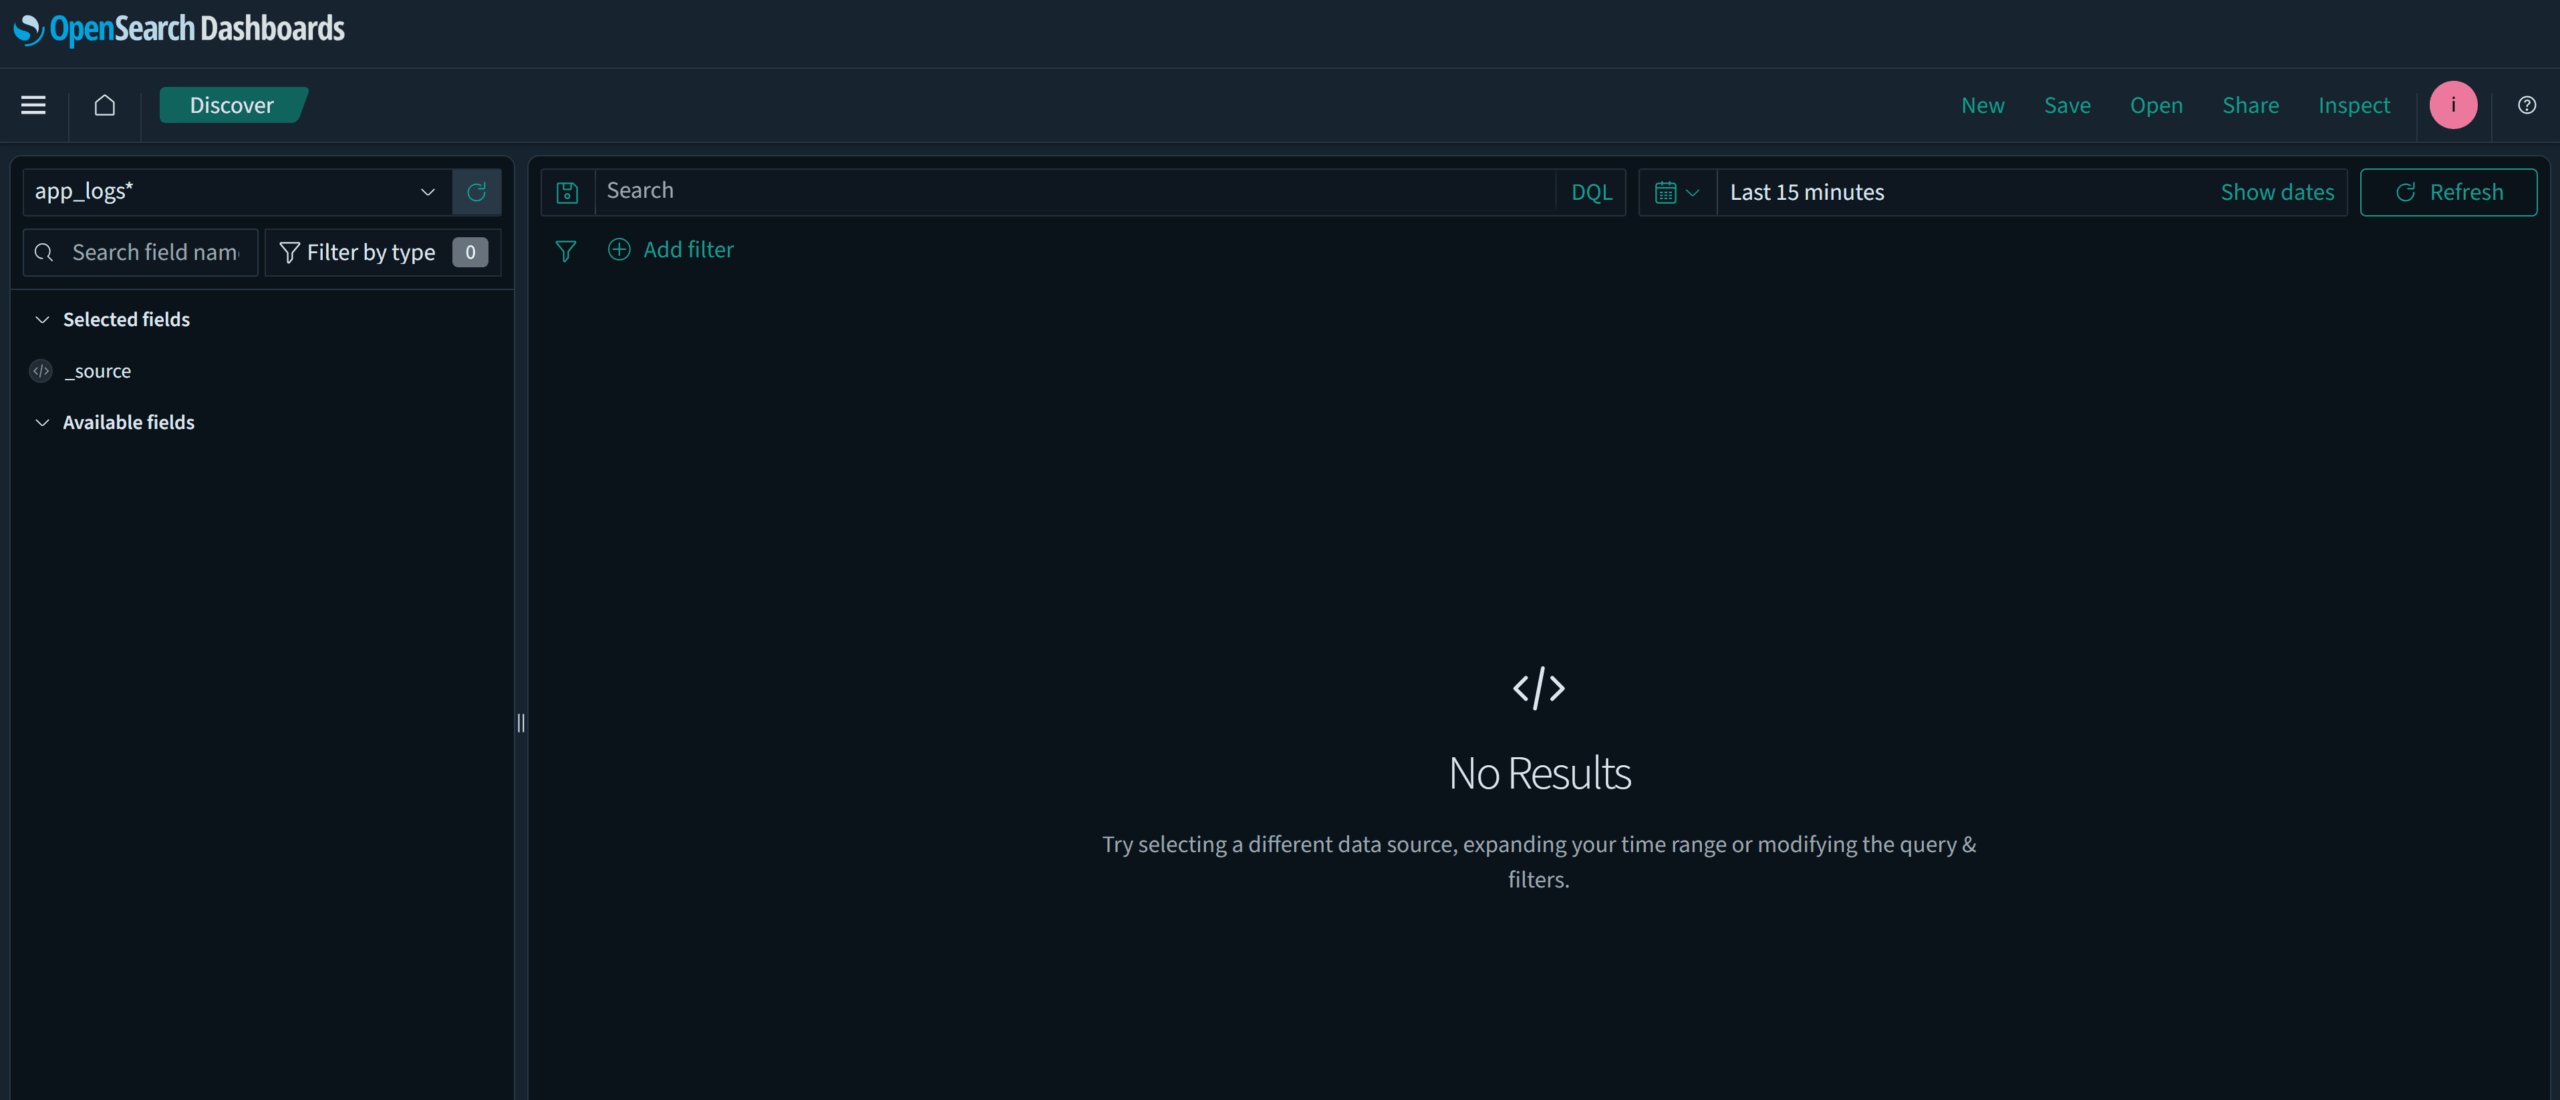Add a new filter with Add filter

tap(671, 250)
